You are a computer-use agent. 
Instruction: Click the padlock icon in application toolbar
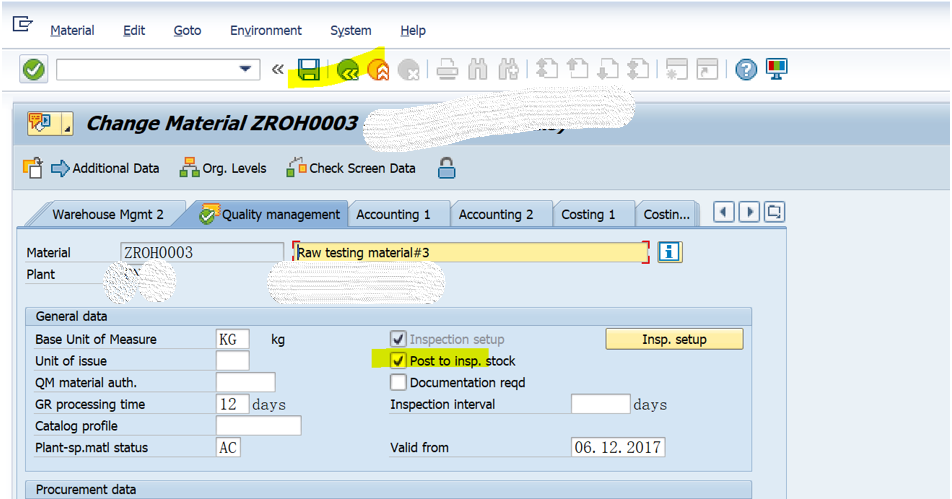tap(446, 168)
